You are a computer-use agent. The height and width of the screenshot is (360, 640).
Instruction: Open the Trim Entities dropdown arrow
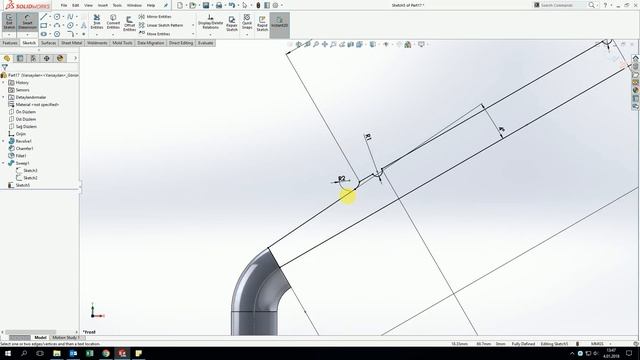[97, 34]
